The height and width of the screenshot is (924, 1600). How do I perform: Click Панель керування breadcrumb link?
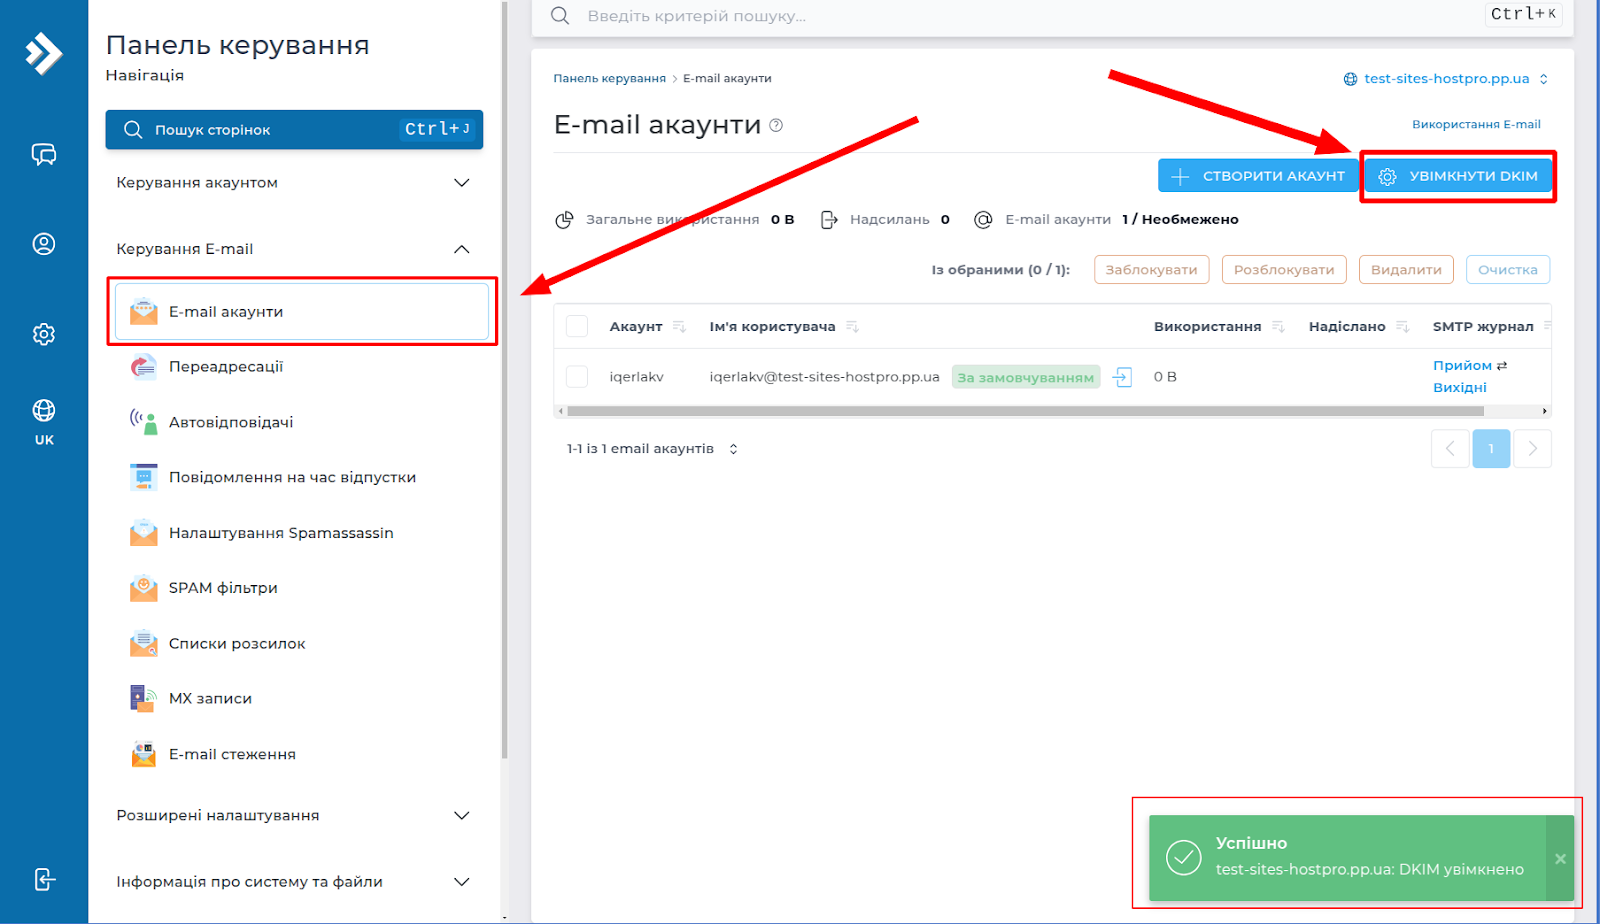609,78
